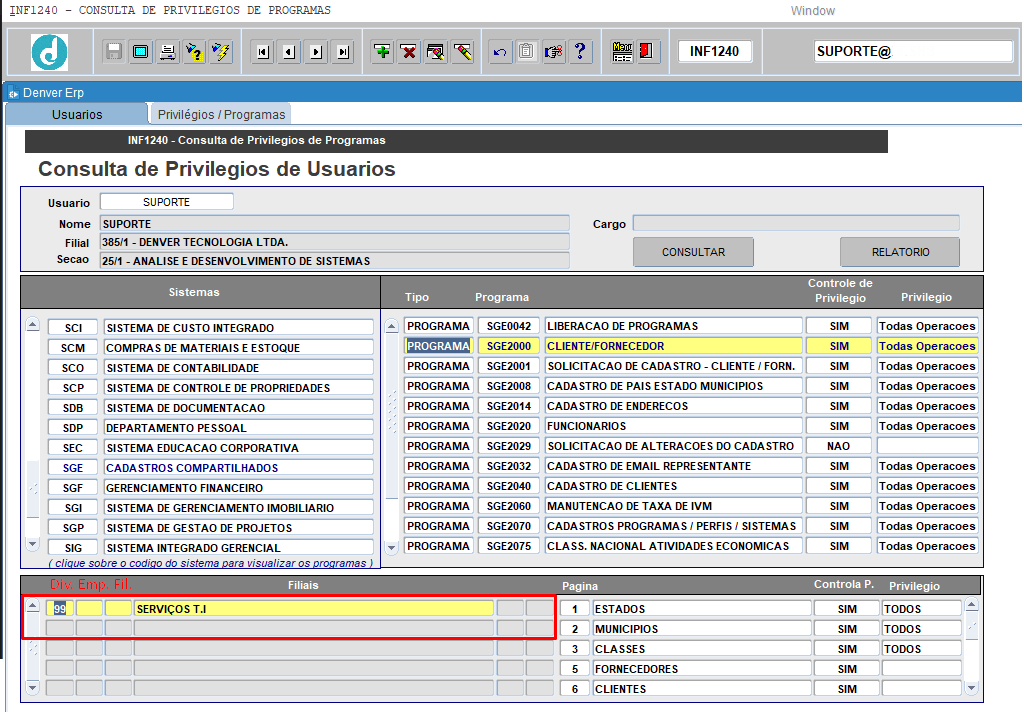Click the pointing hand with scissors icon
The height and width of the screenshot is (712, 1024).
point(553,52)
